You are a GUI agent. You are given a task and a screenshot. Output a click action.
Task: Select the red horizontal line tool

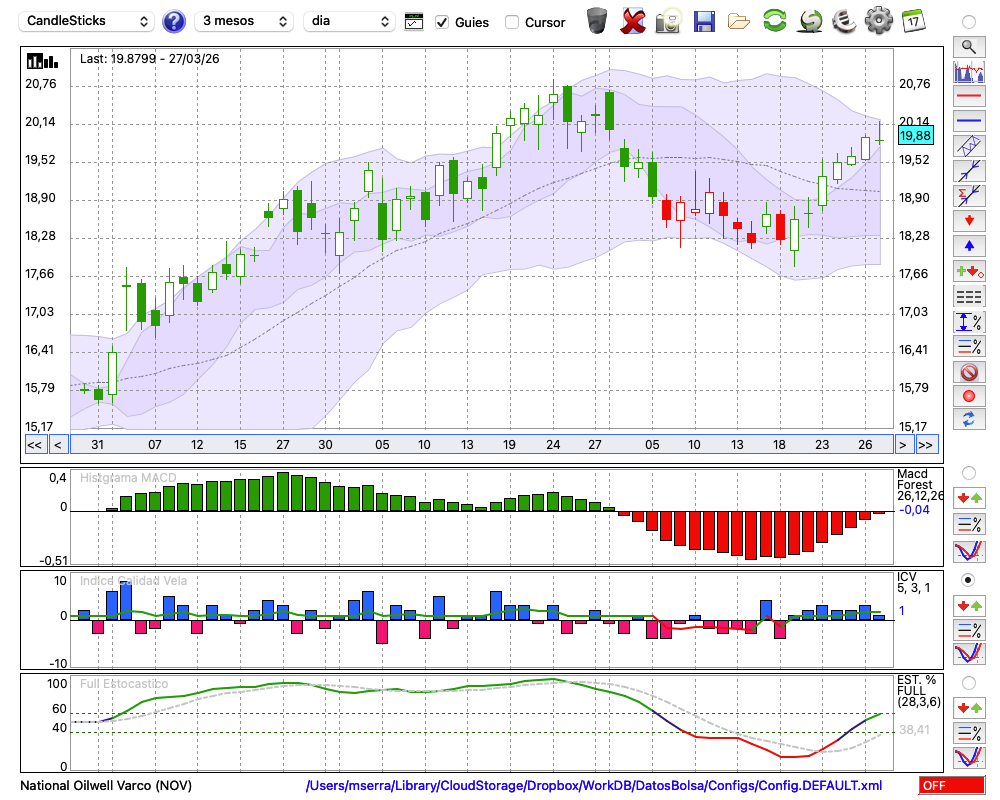click(x=969, y=96)
